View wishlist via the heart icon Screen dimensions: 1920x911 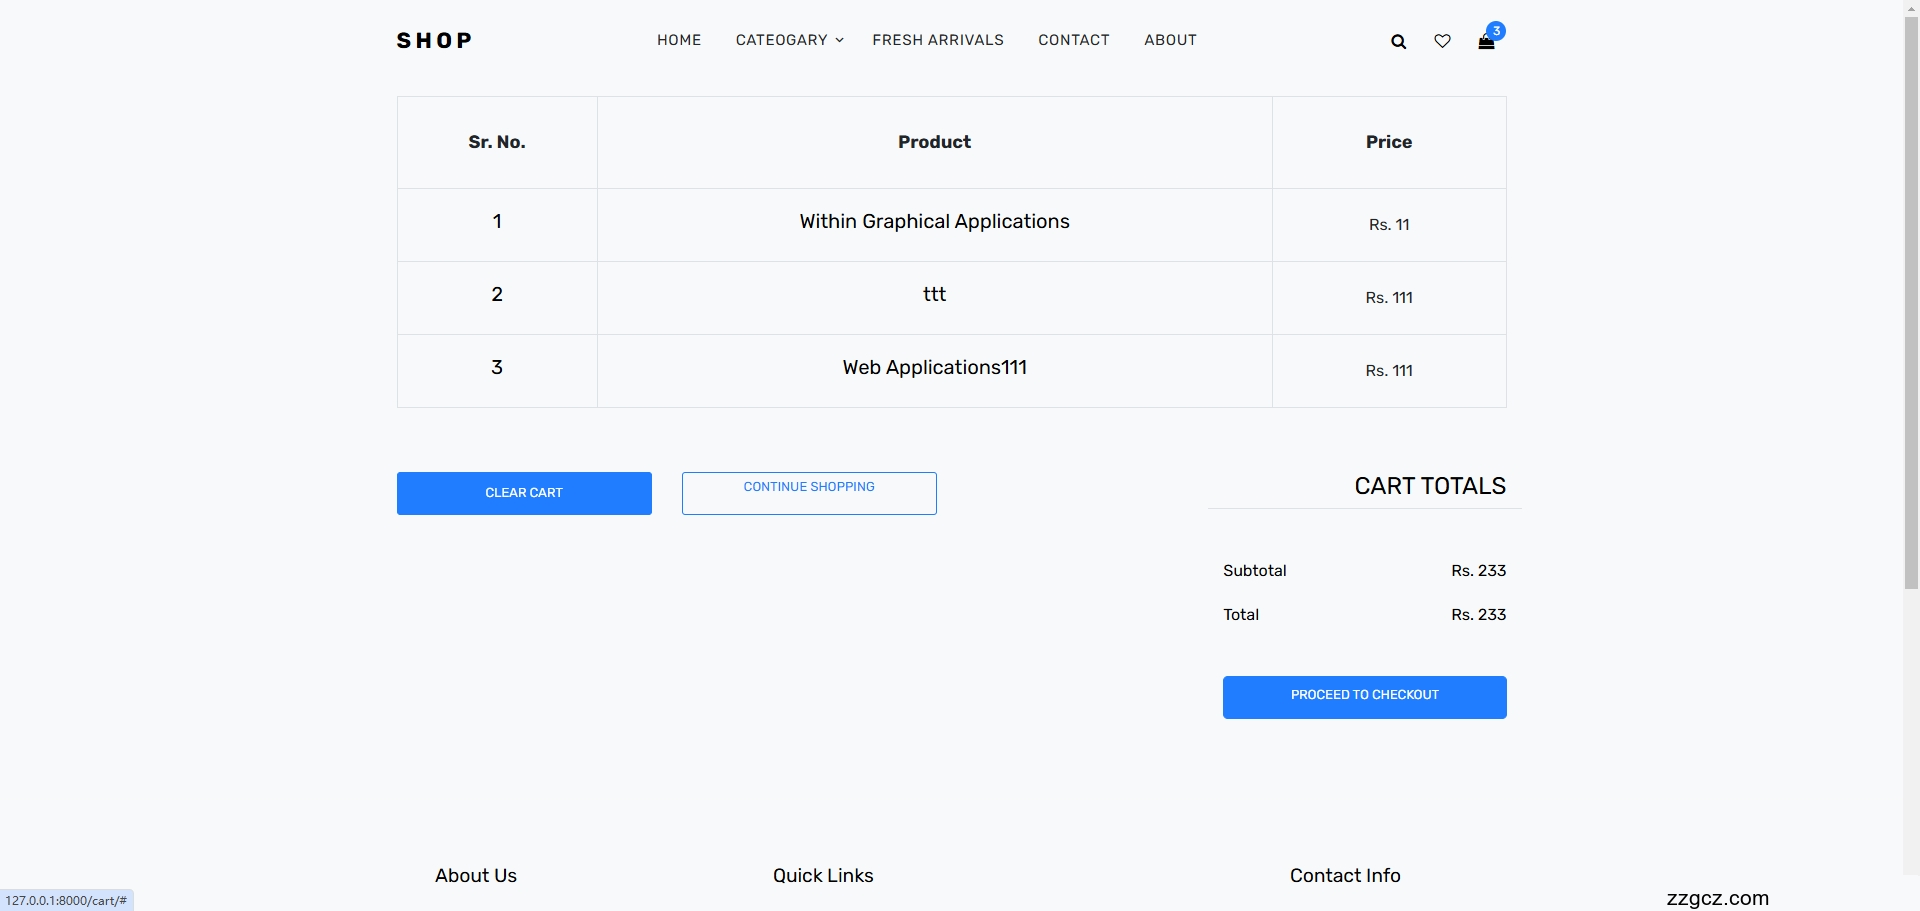click(x=1442, y=41)
